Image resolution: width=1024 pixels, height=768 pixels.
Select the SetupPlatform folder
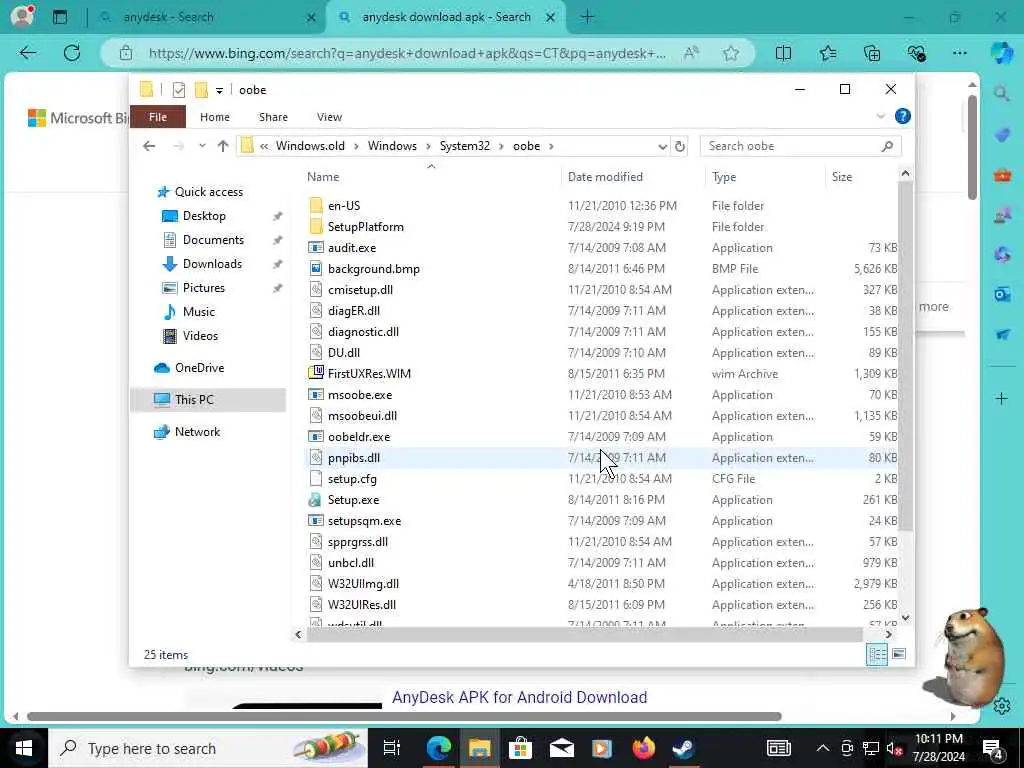coord(366,227)
